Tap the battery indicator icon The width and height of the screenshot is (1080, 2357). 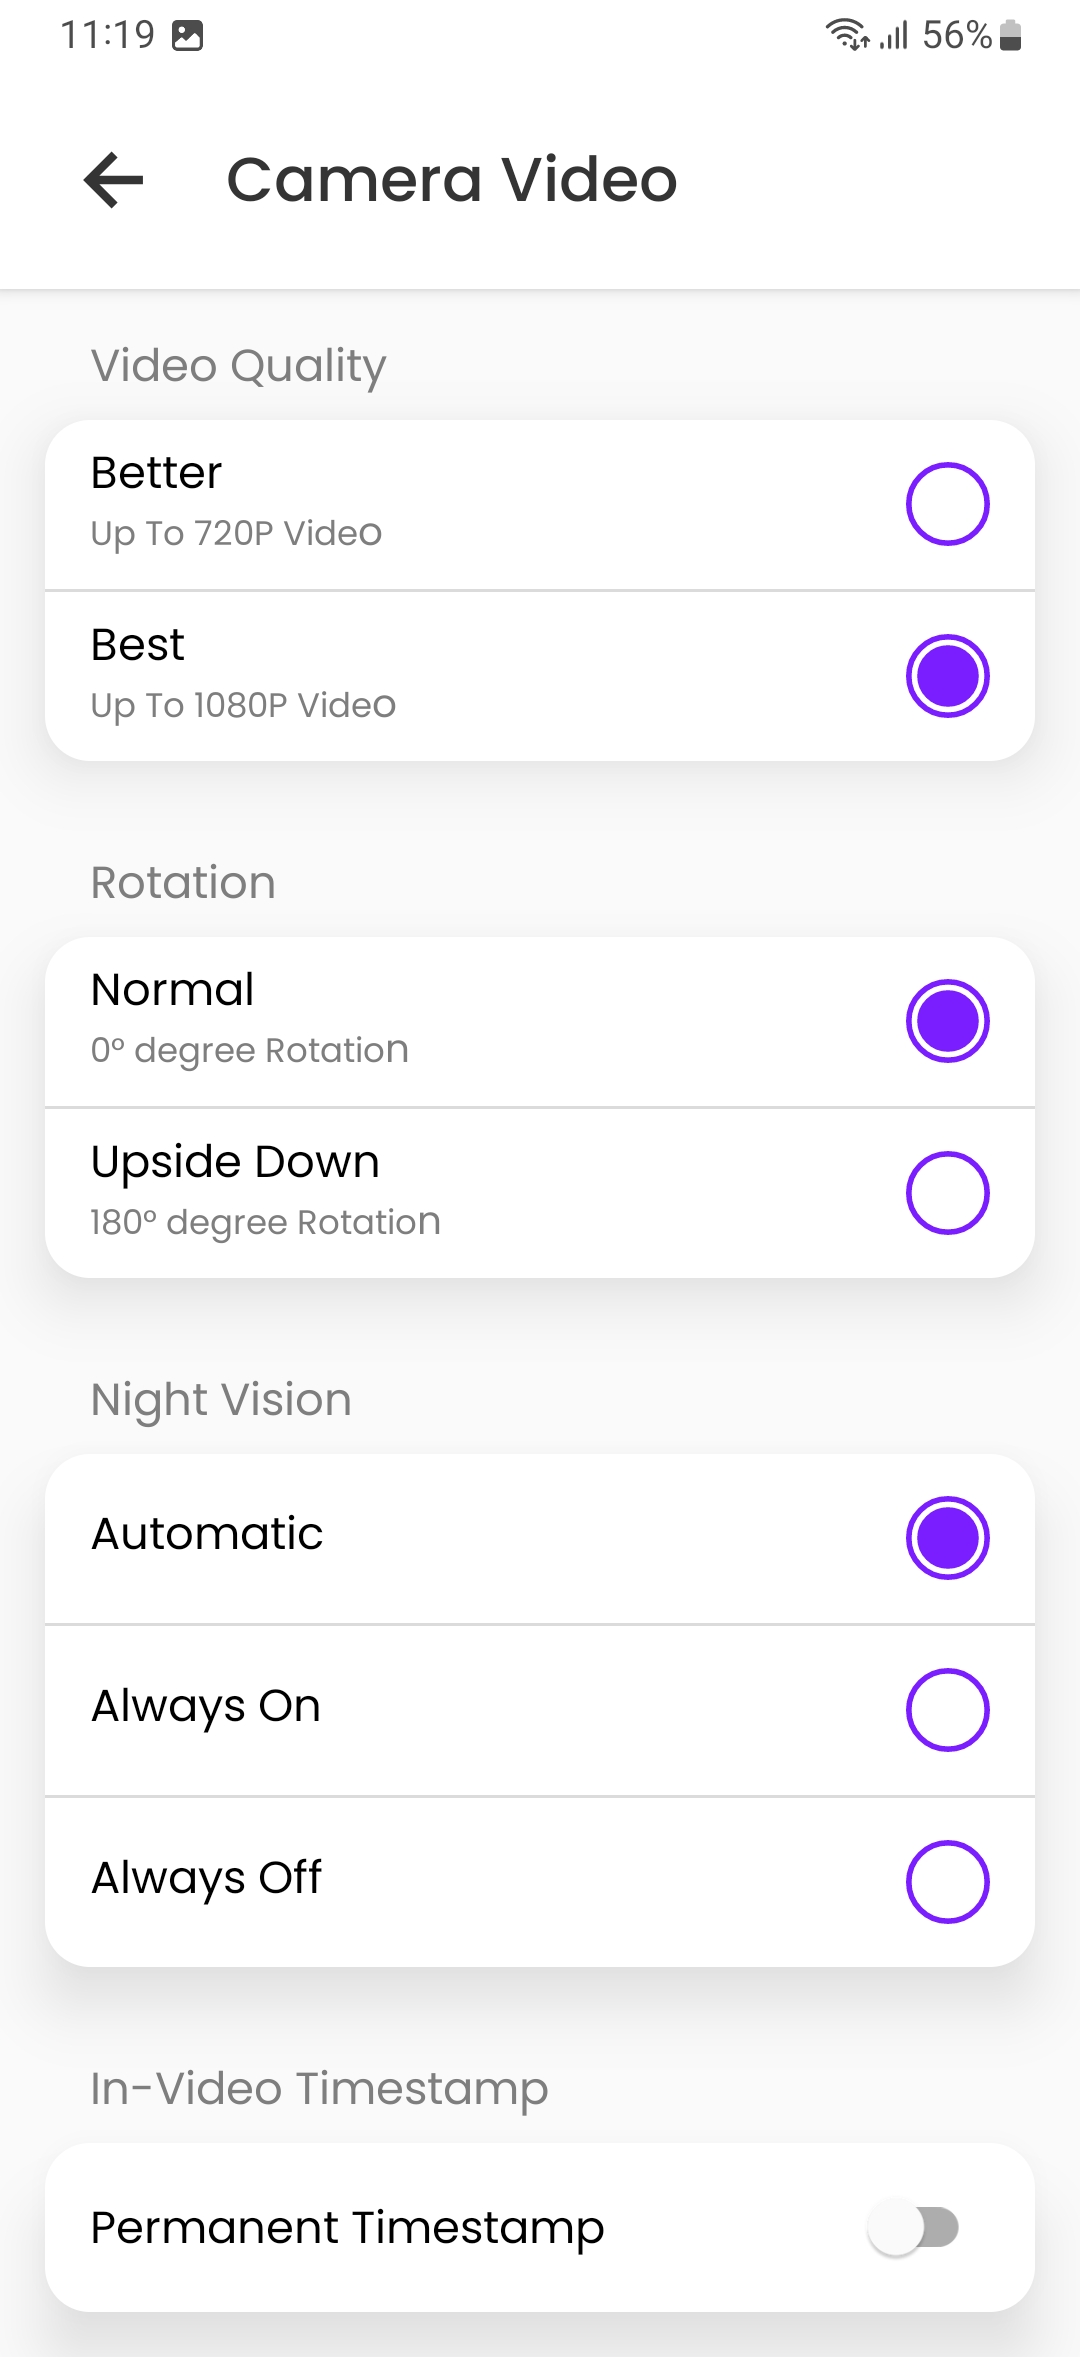click(1011, 35)
